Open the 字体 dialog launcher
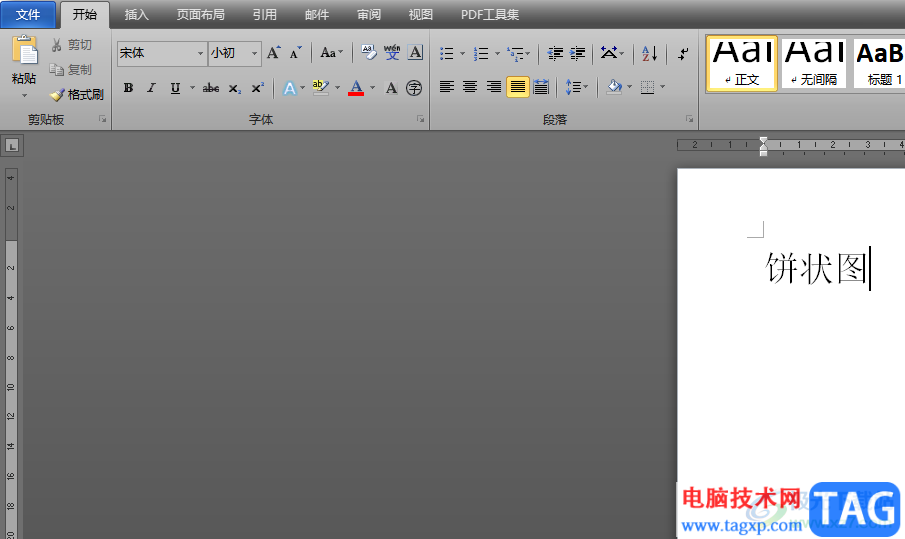This screenshot has height=539, width=905. [x=421, y=119]
